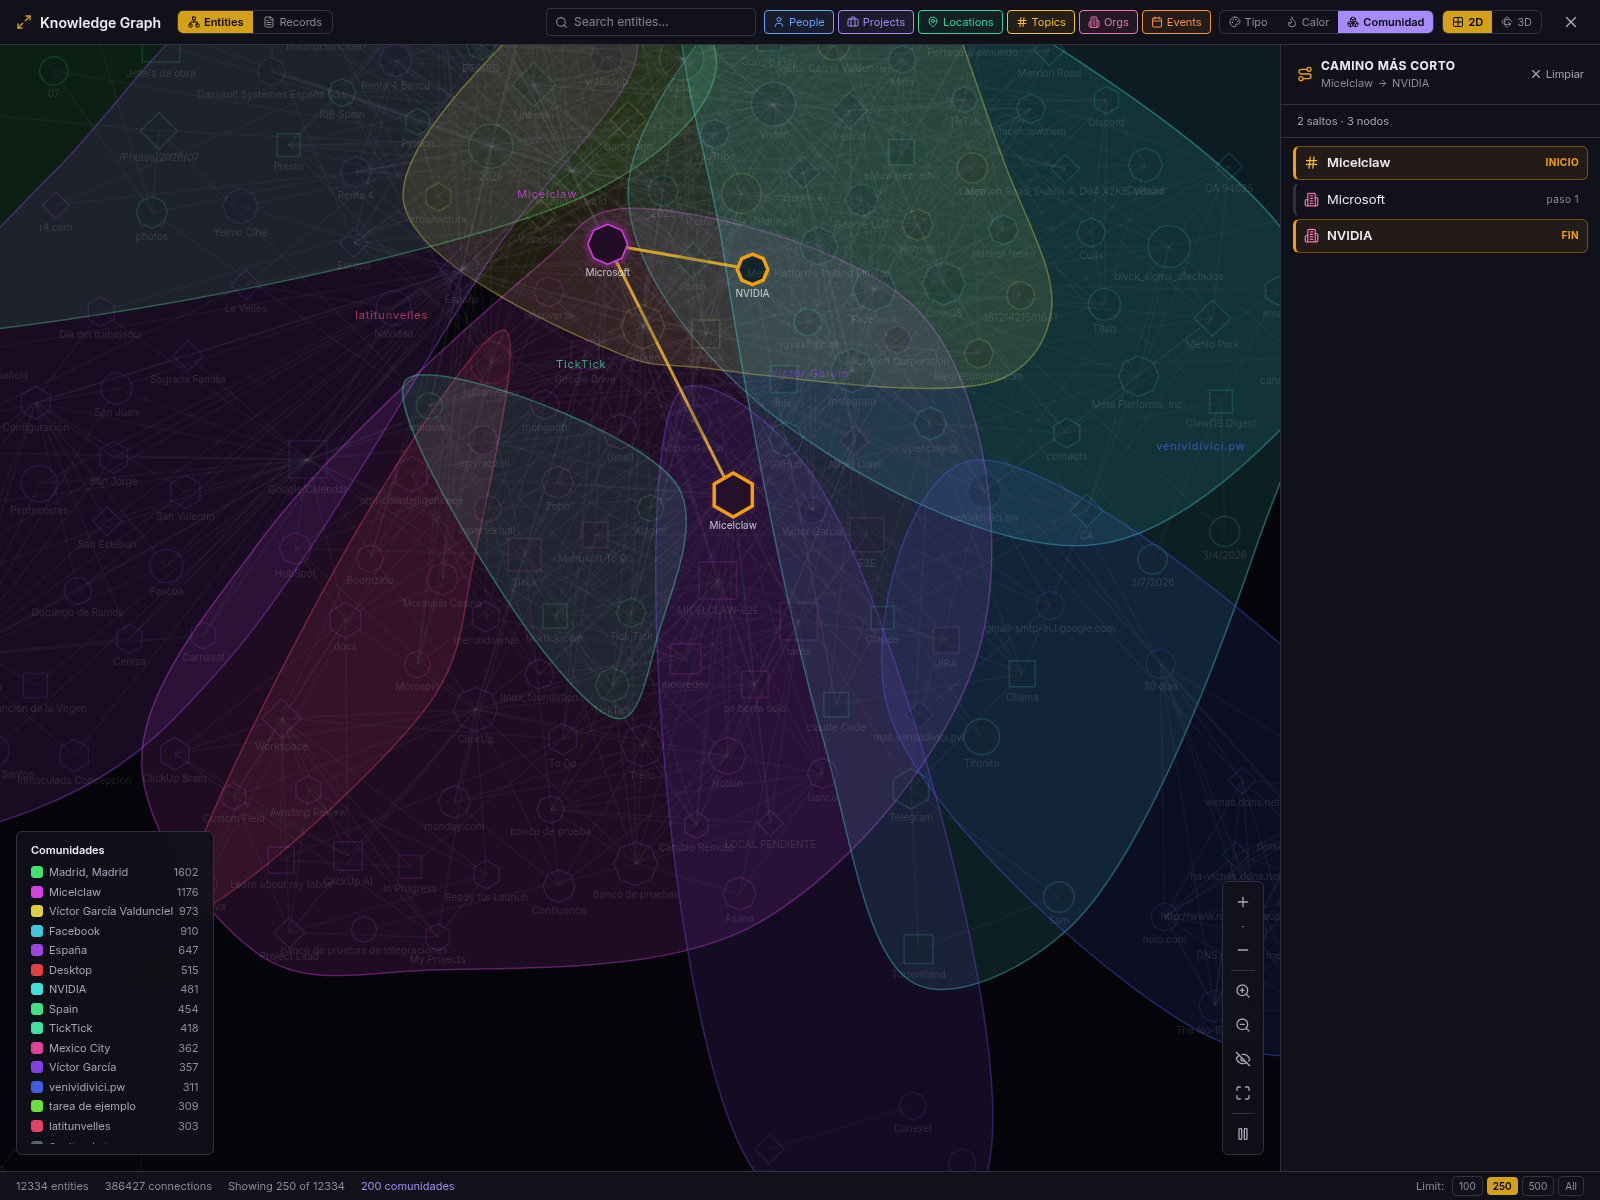
Task: Click the Microsoft node in graph
Action: point(607,244)
